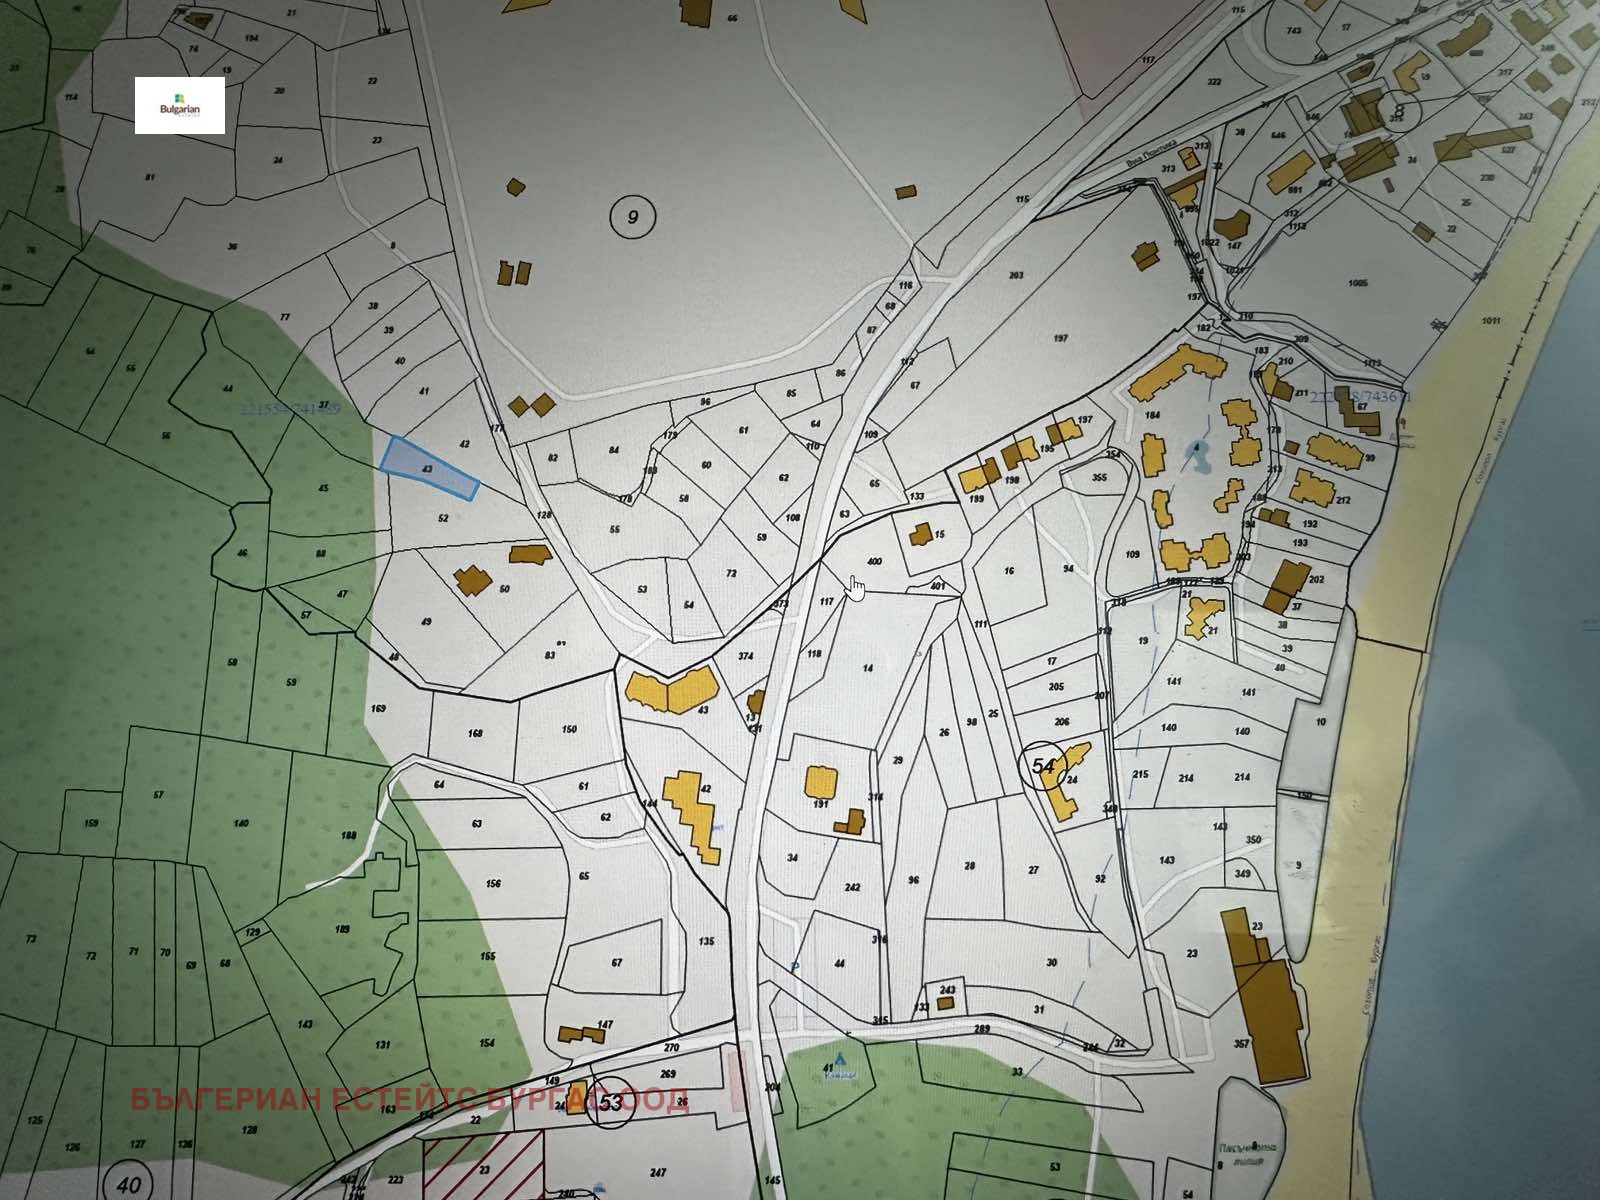1600x1200 pixels.
Task: Select the blue highlighted parcel 43
Action: tap(429, 468)
